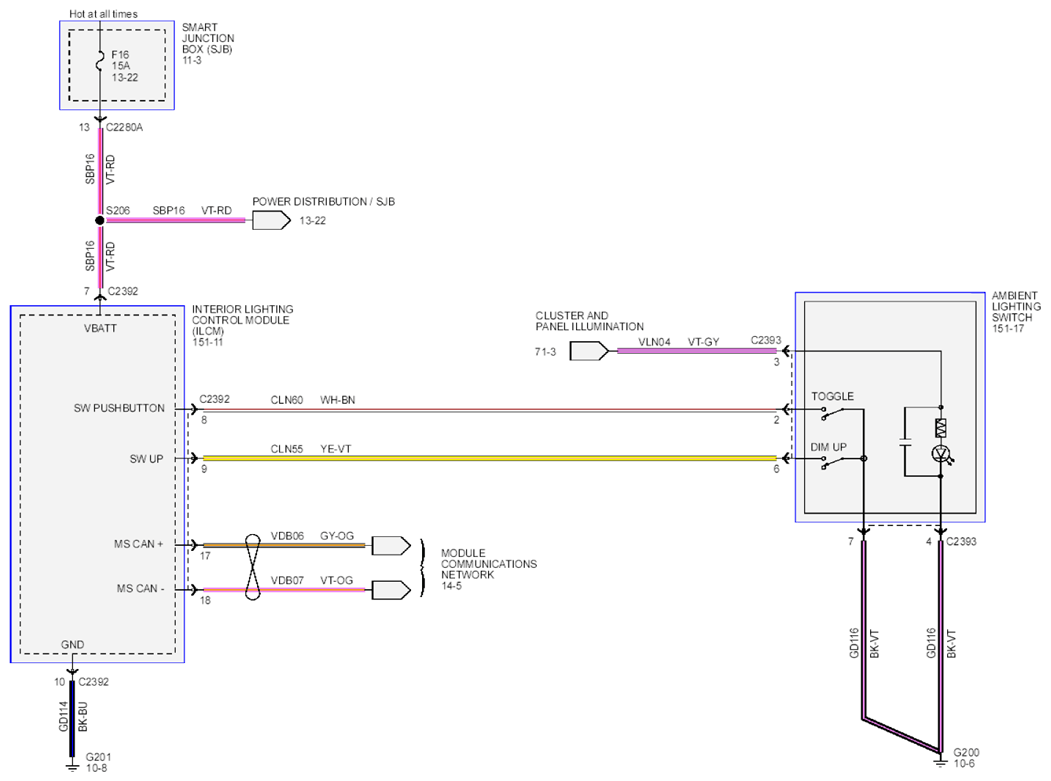This screenshot has height=781, width=1051.
Task: Click the Cluster and Panel Illumination 71-3 arrow
Action: click(589, 351)
